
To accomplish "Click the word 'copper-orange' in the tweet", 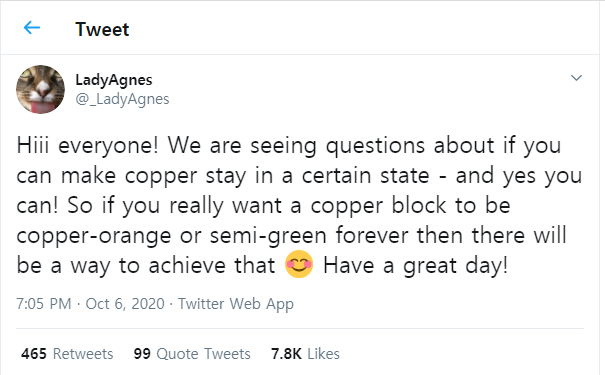I will point(94,236).
